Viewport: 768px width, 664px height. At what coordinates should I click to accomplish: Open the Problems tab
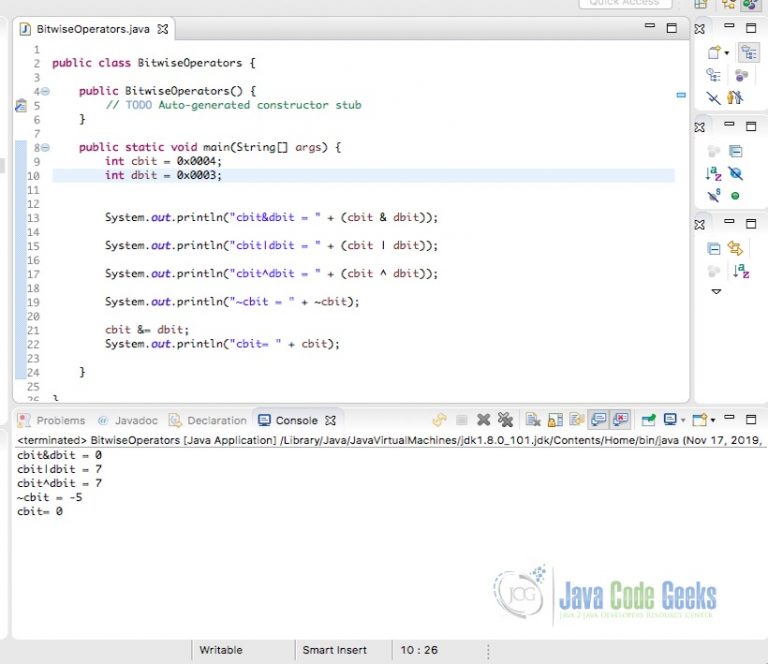click(x=51, y=420)
